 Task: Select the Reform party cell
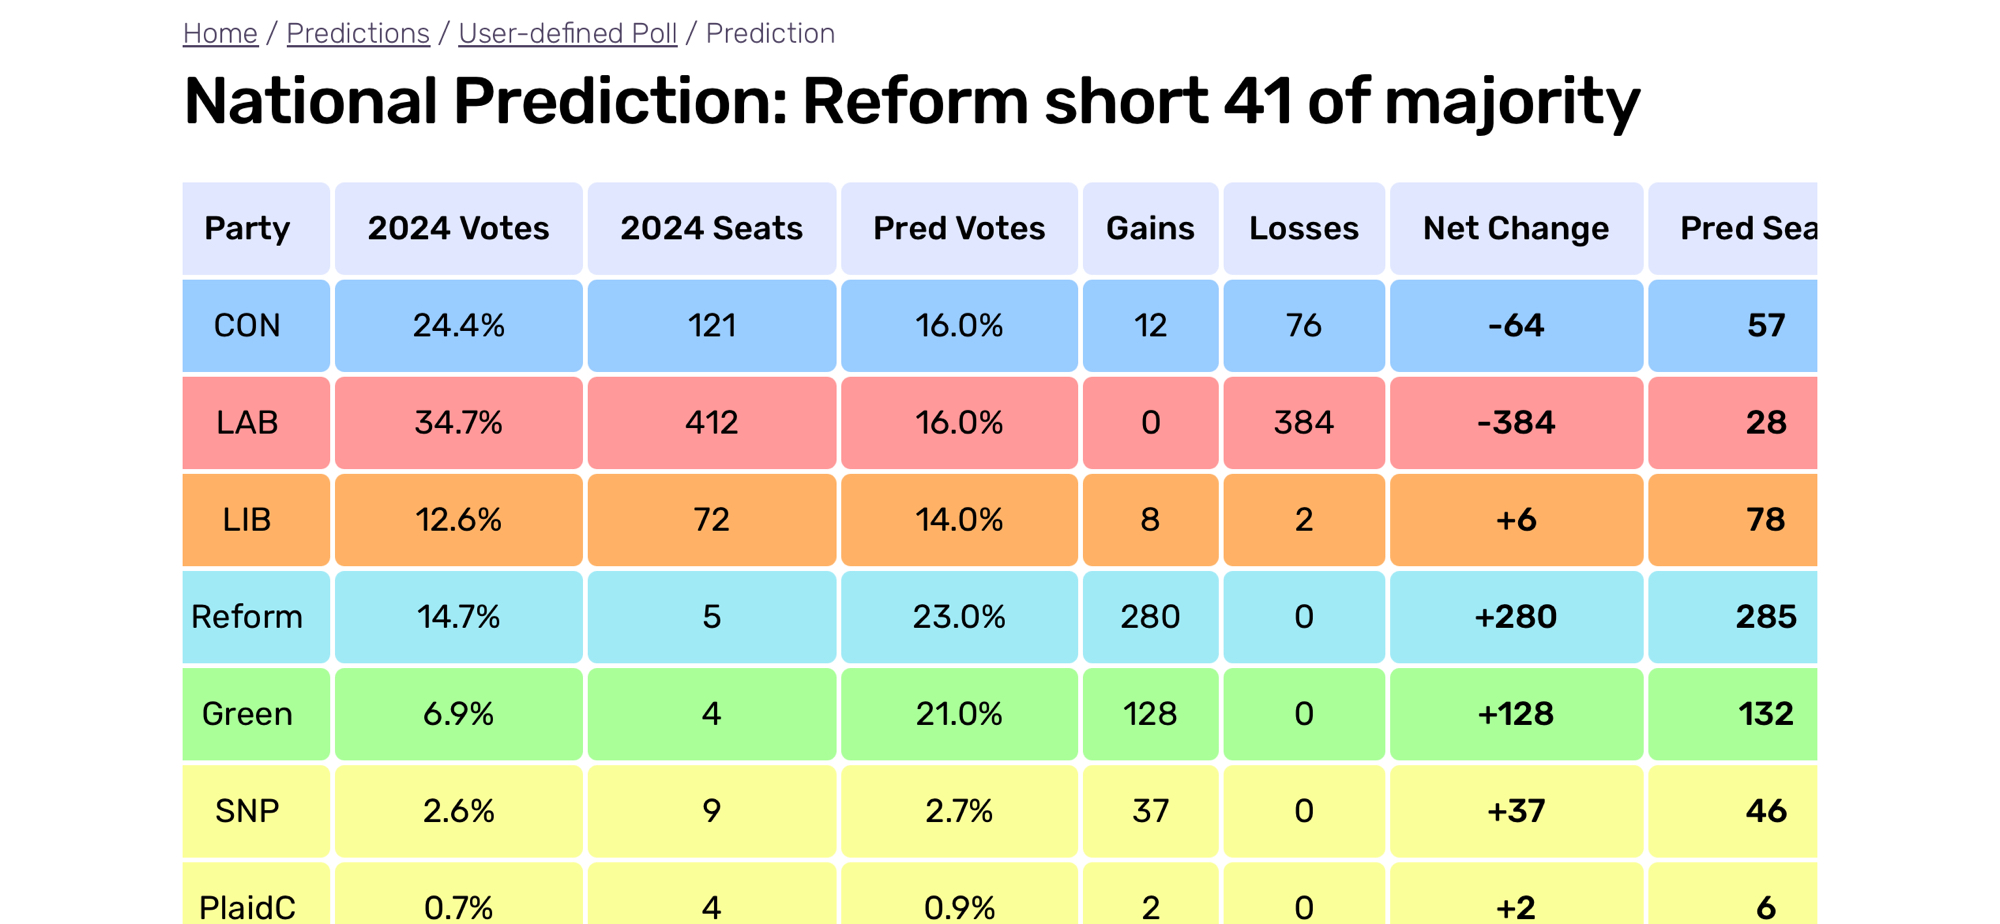click(x=247, y=616)
